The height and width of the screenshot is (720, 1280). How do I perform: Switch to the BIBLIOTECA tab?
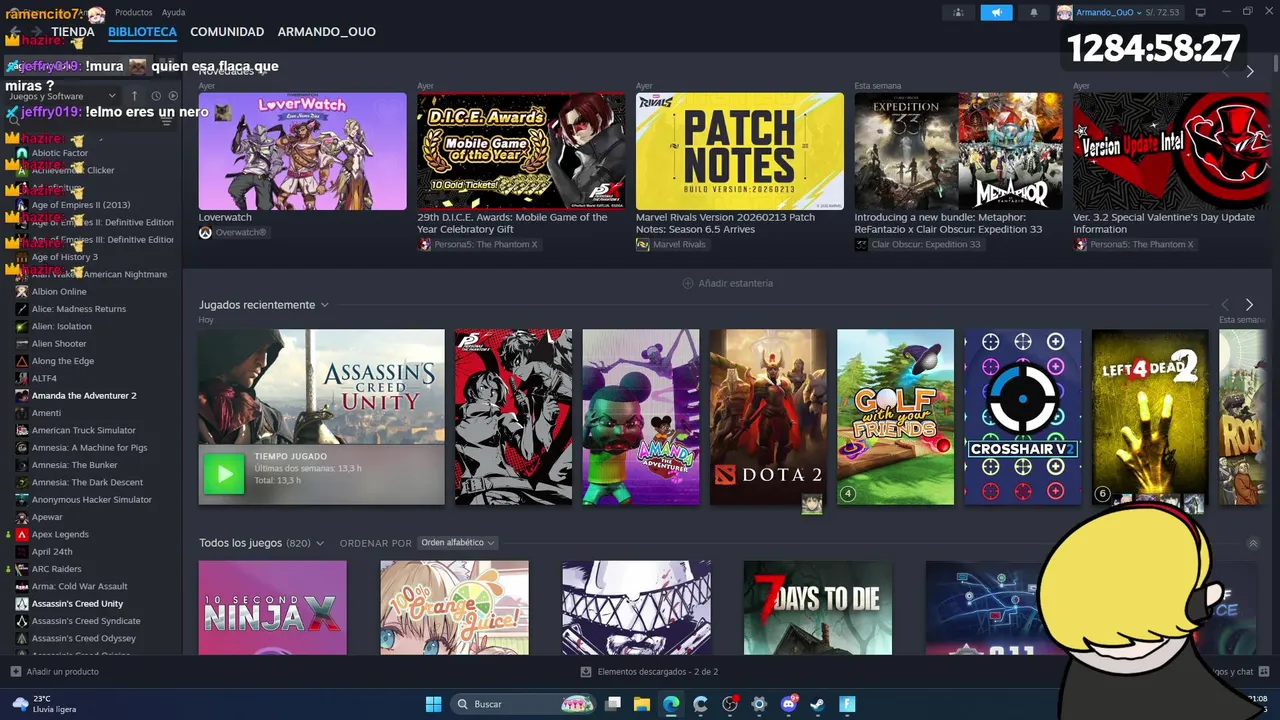(142, 32)
